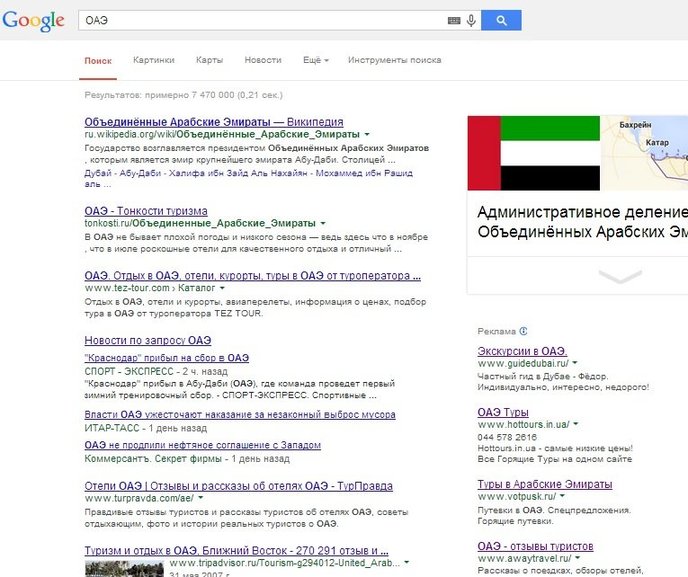Select the Поиск tab
688x577 pixels.
coord(98,61)
